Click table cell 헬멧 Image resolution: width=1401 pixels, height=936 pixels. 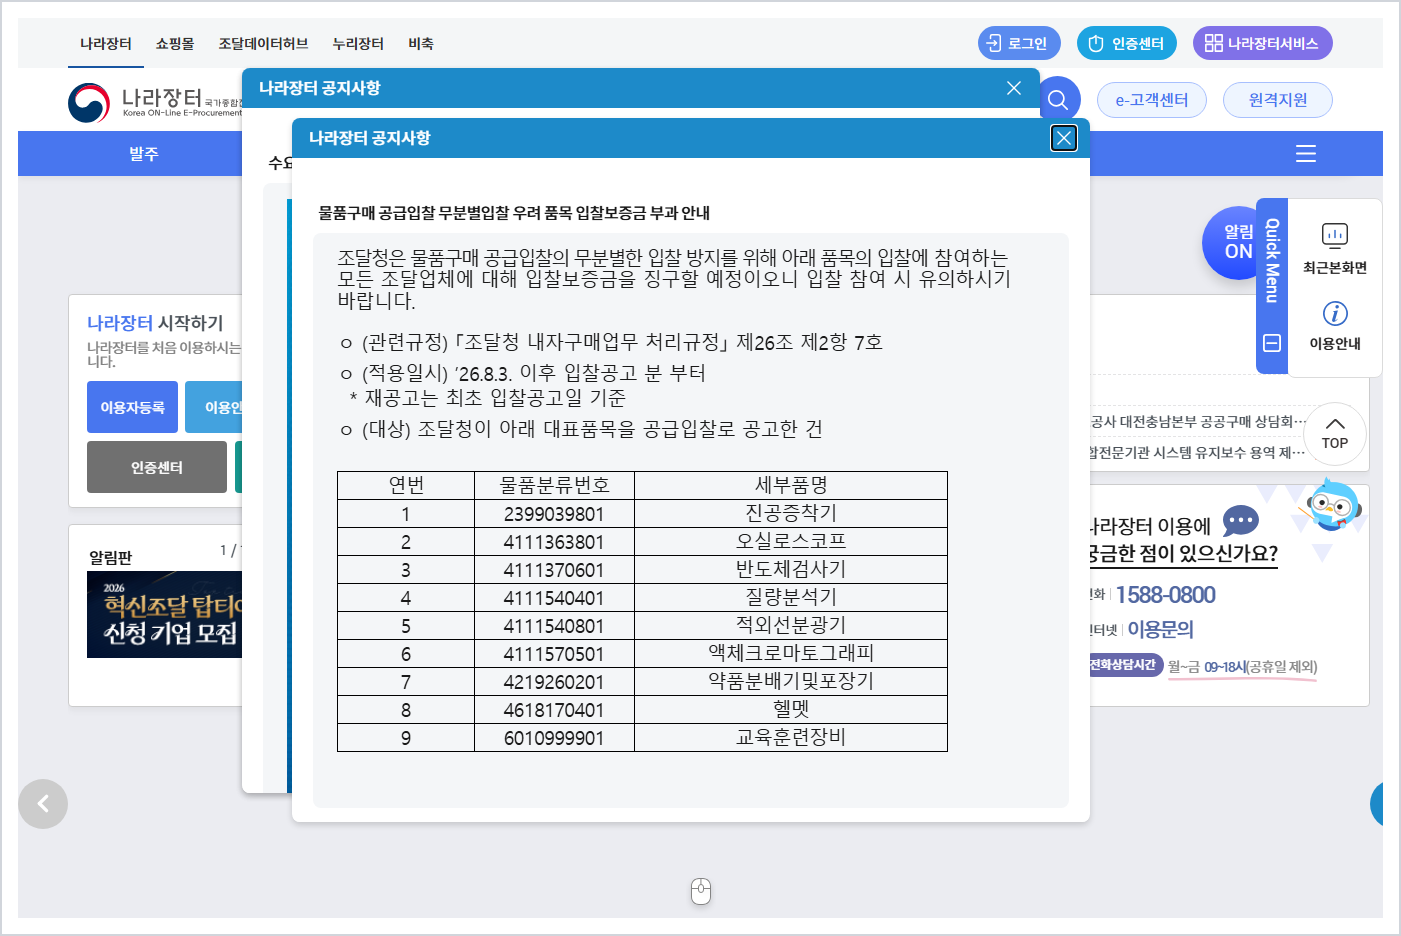tap(791, 710)
